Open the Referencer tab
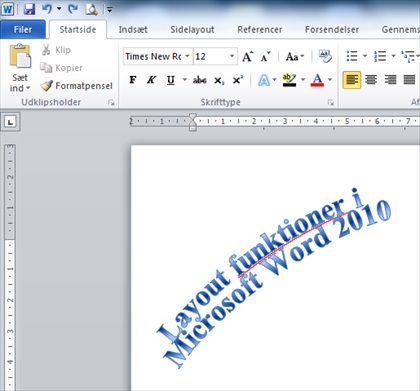 (x=260, y=29)
